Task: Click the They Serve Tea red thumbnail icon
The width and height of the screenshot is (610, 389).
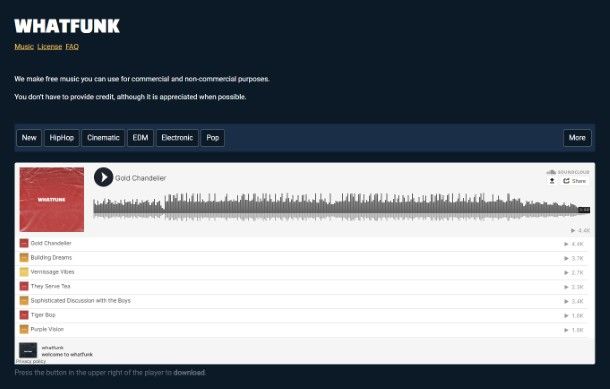Action: click(x=24, y=286)
